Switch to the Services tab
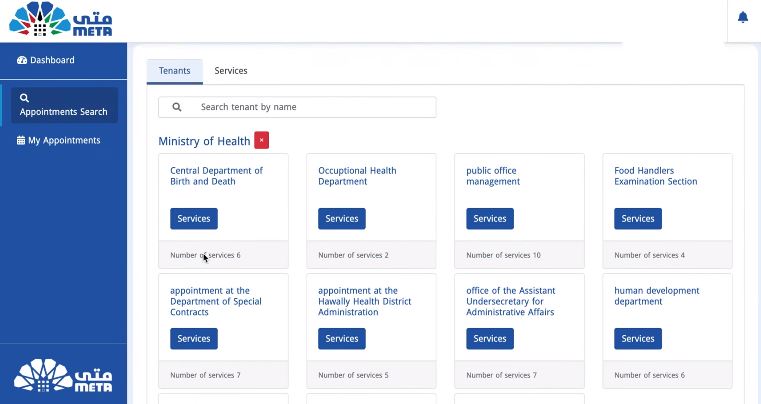This screenshot has height=404, width=761. click(231, 71)
